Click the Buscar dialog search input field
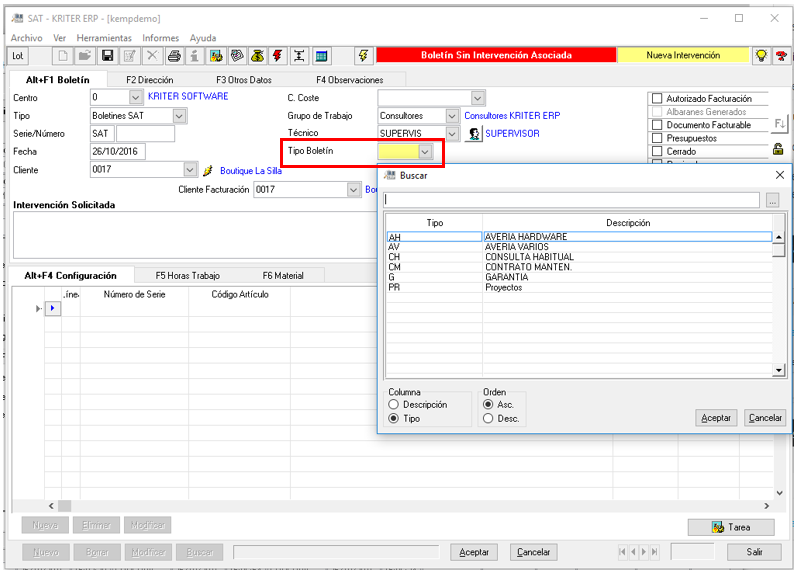 tap(572, 200)
